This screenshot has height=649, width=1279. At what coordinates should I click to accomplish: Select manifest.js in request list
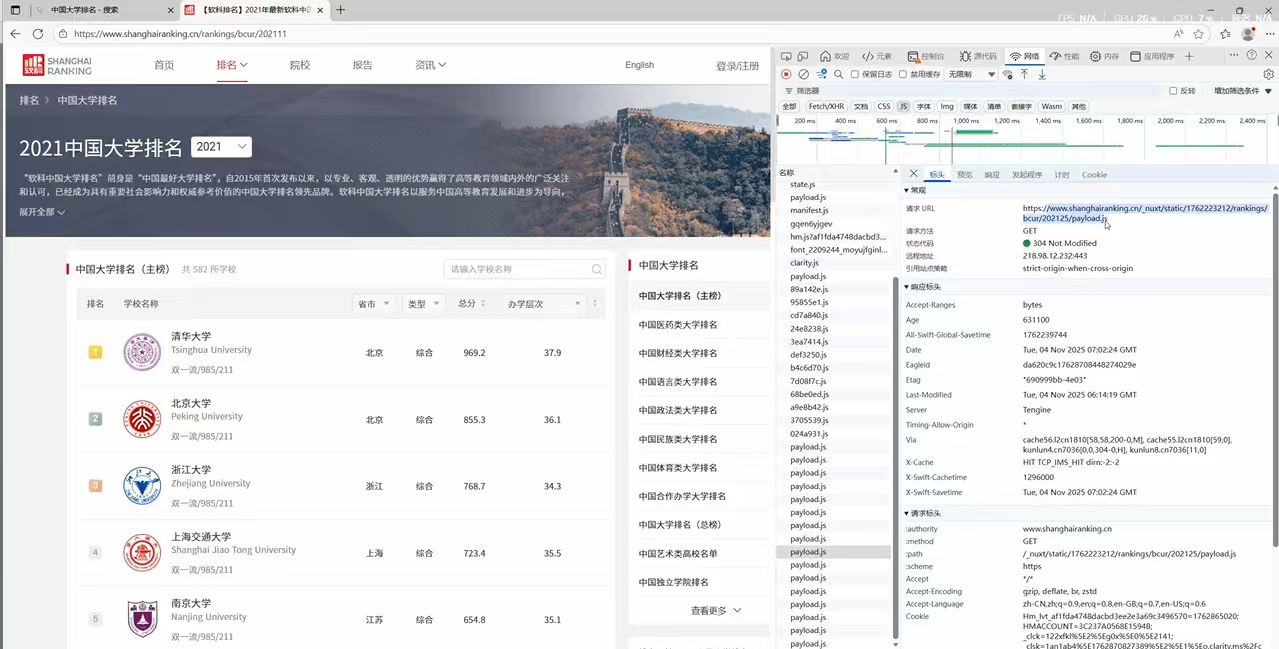(809, 210)
